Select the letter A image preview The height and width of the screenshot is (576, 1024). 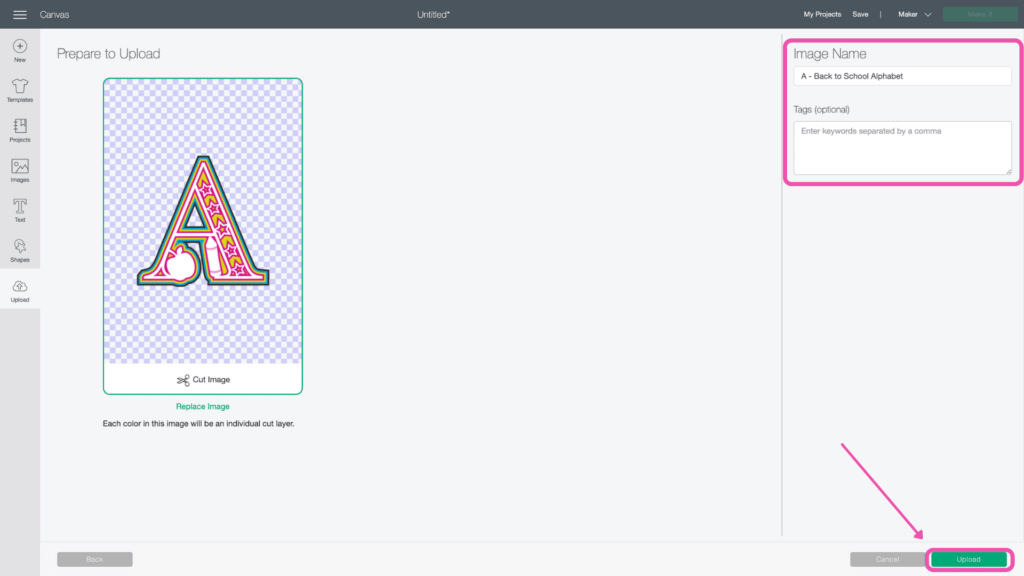tap(202, 221)
